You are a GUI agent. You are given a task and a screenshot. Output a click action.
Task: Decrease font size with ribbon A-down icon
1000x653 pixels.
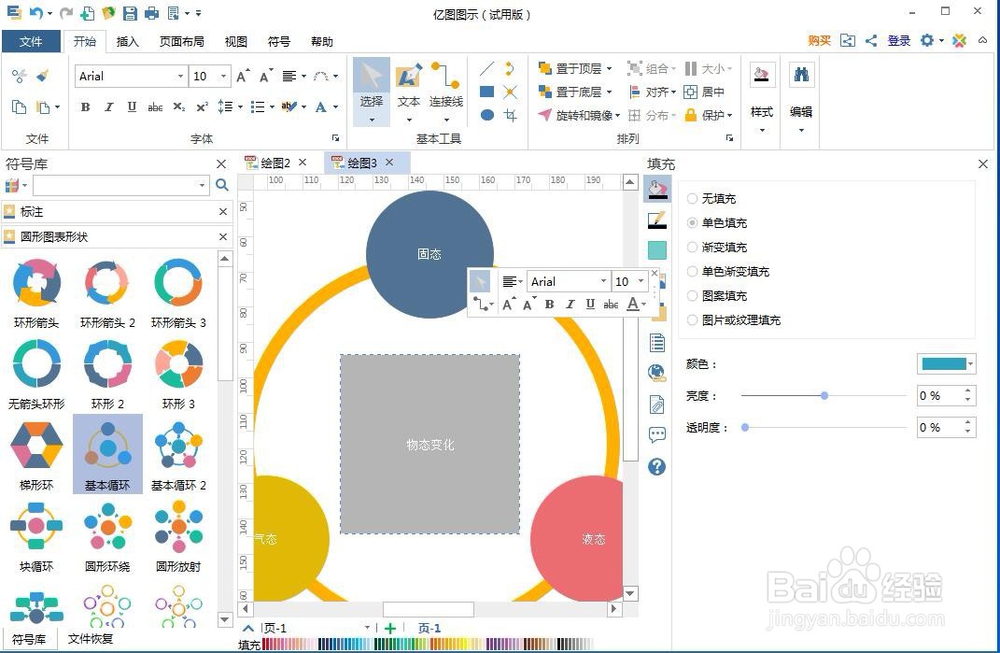point(266,76)
